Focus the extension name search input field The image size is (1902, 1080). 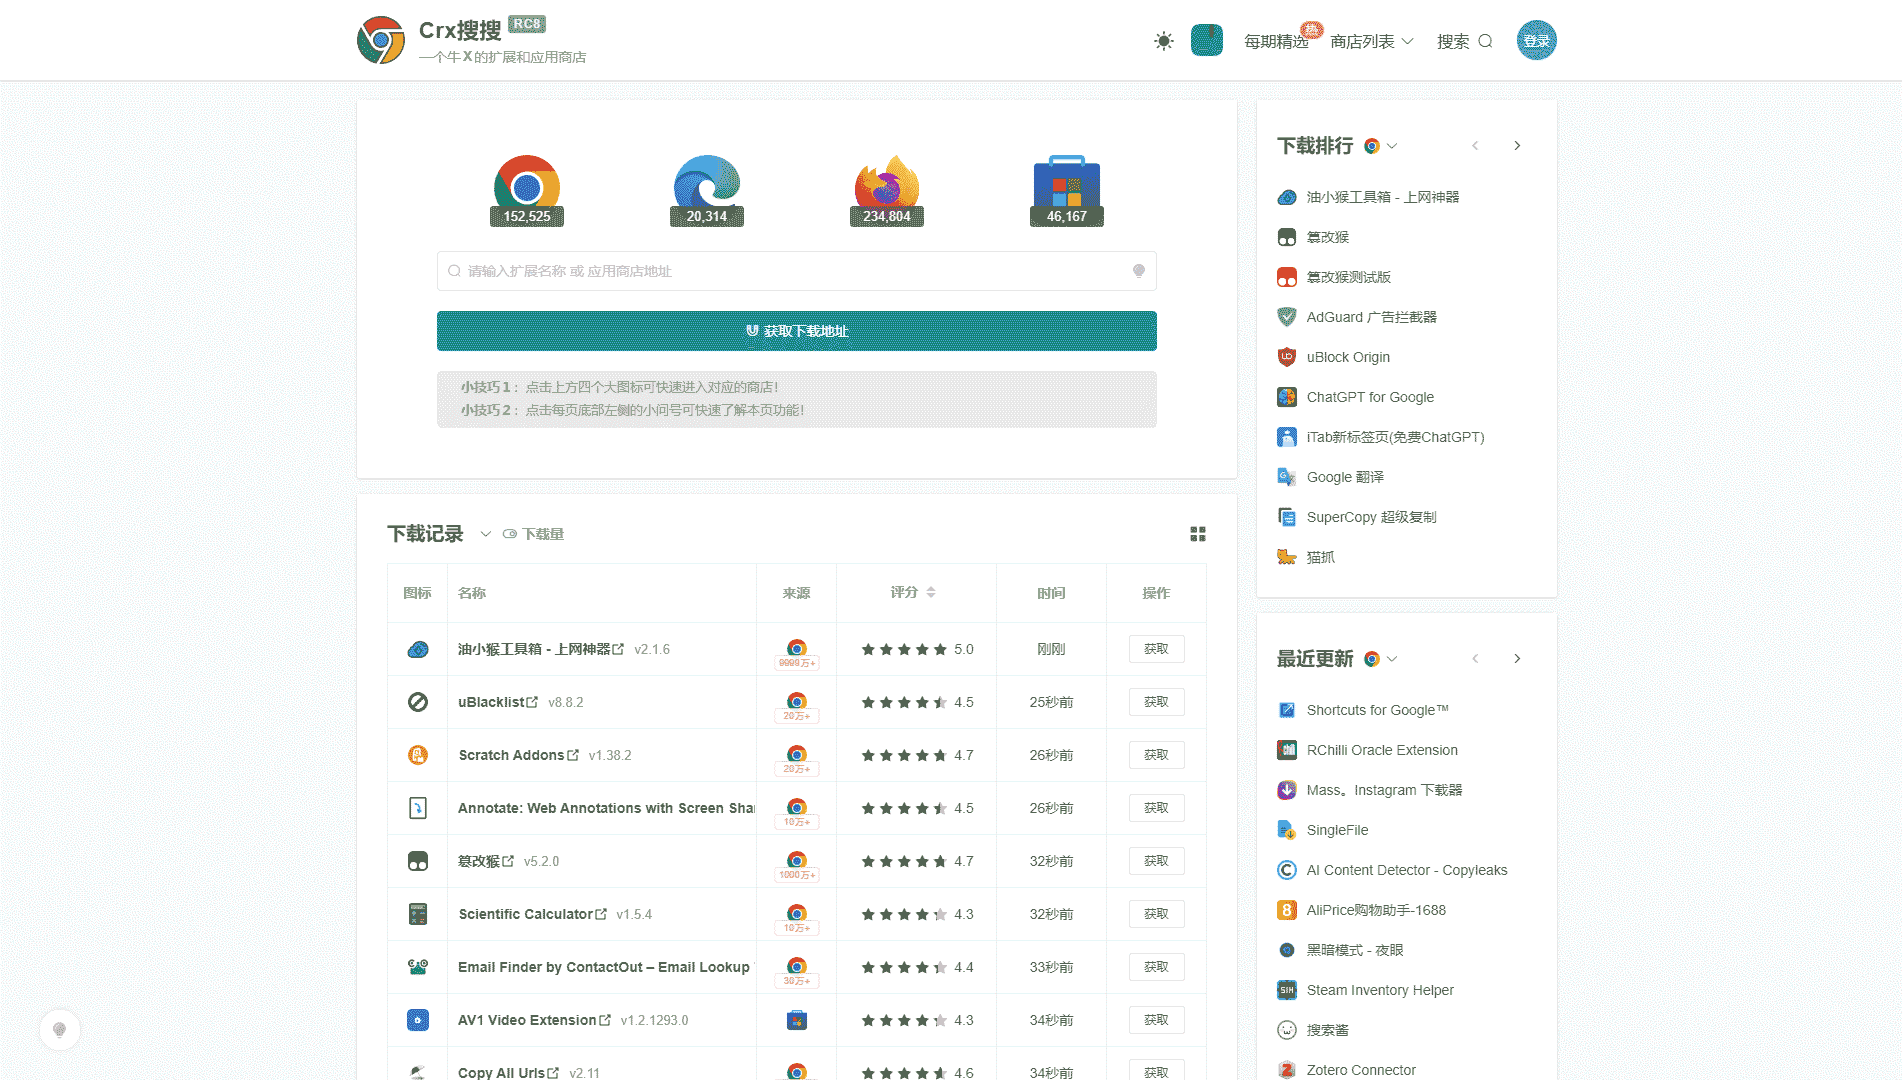796,271
